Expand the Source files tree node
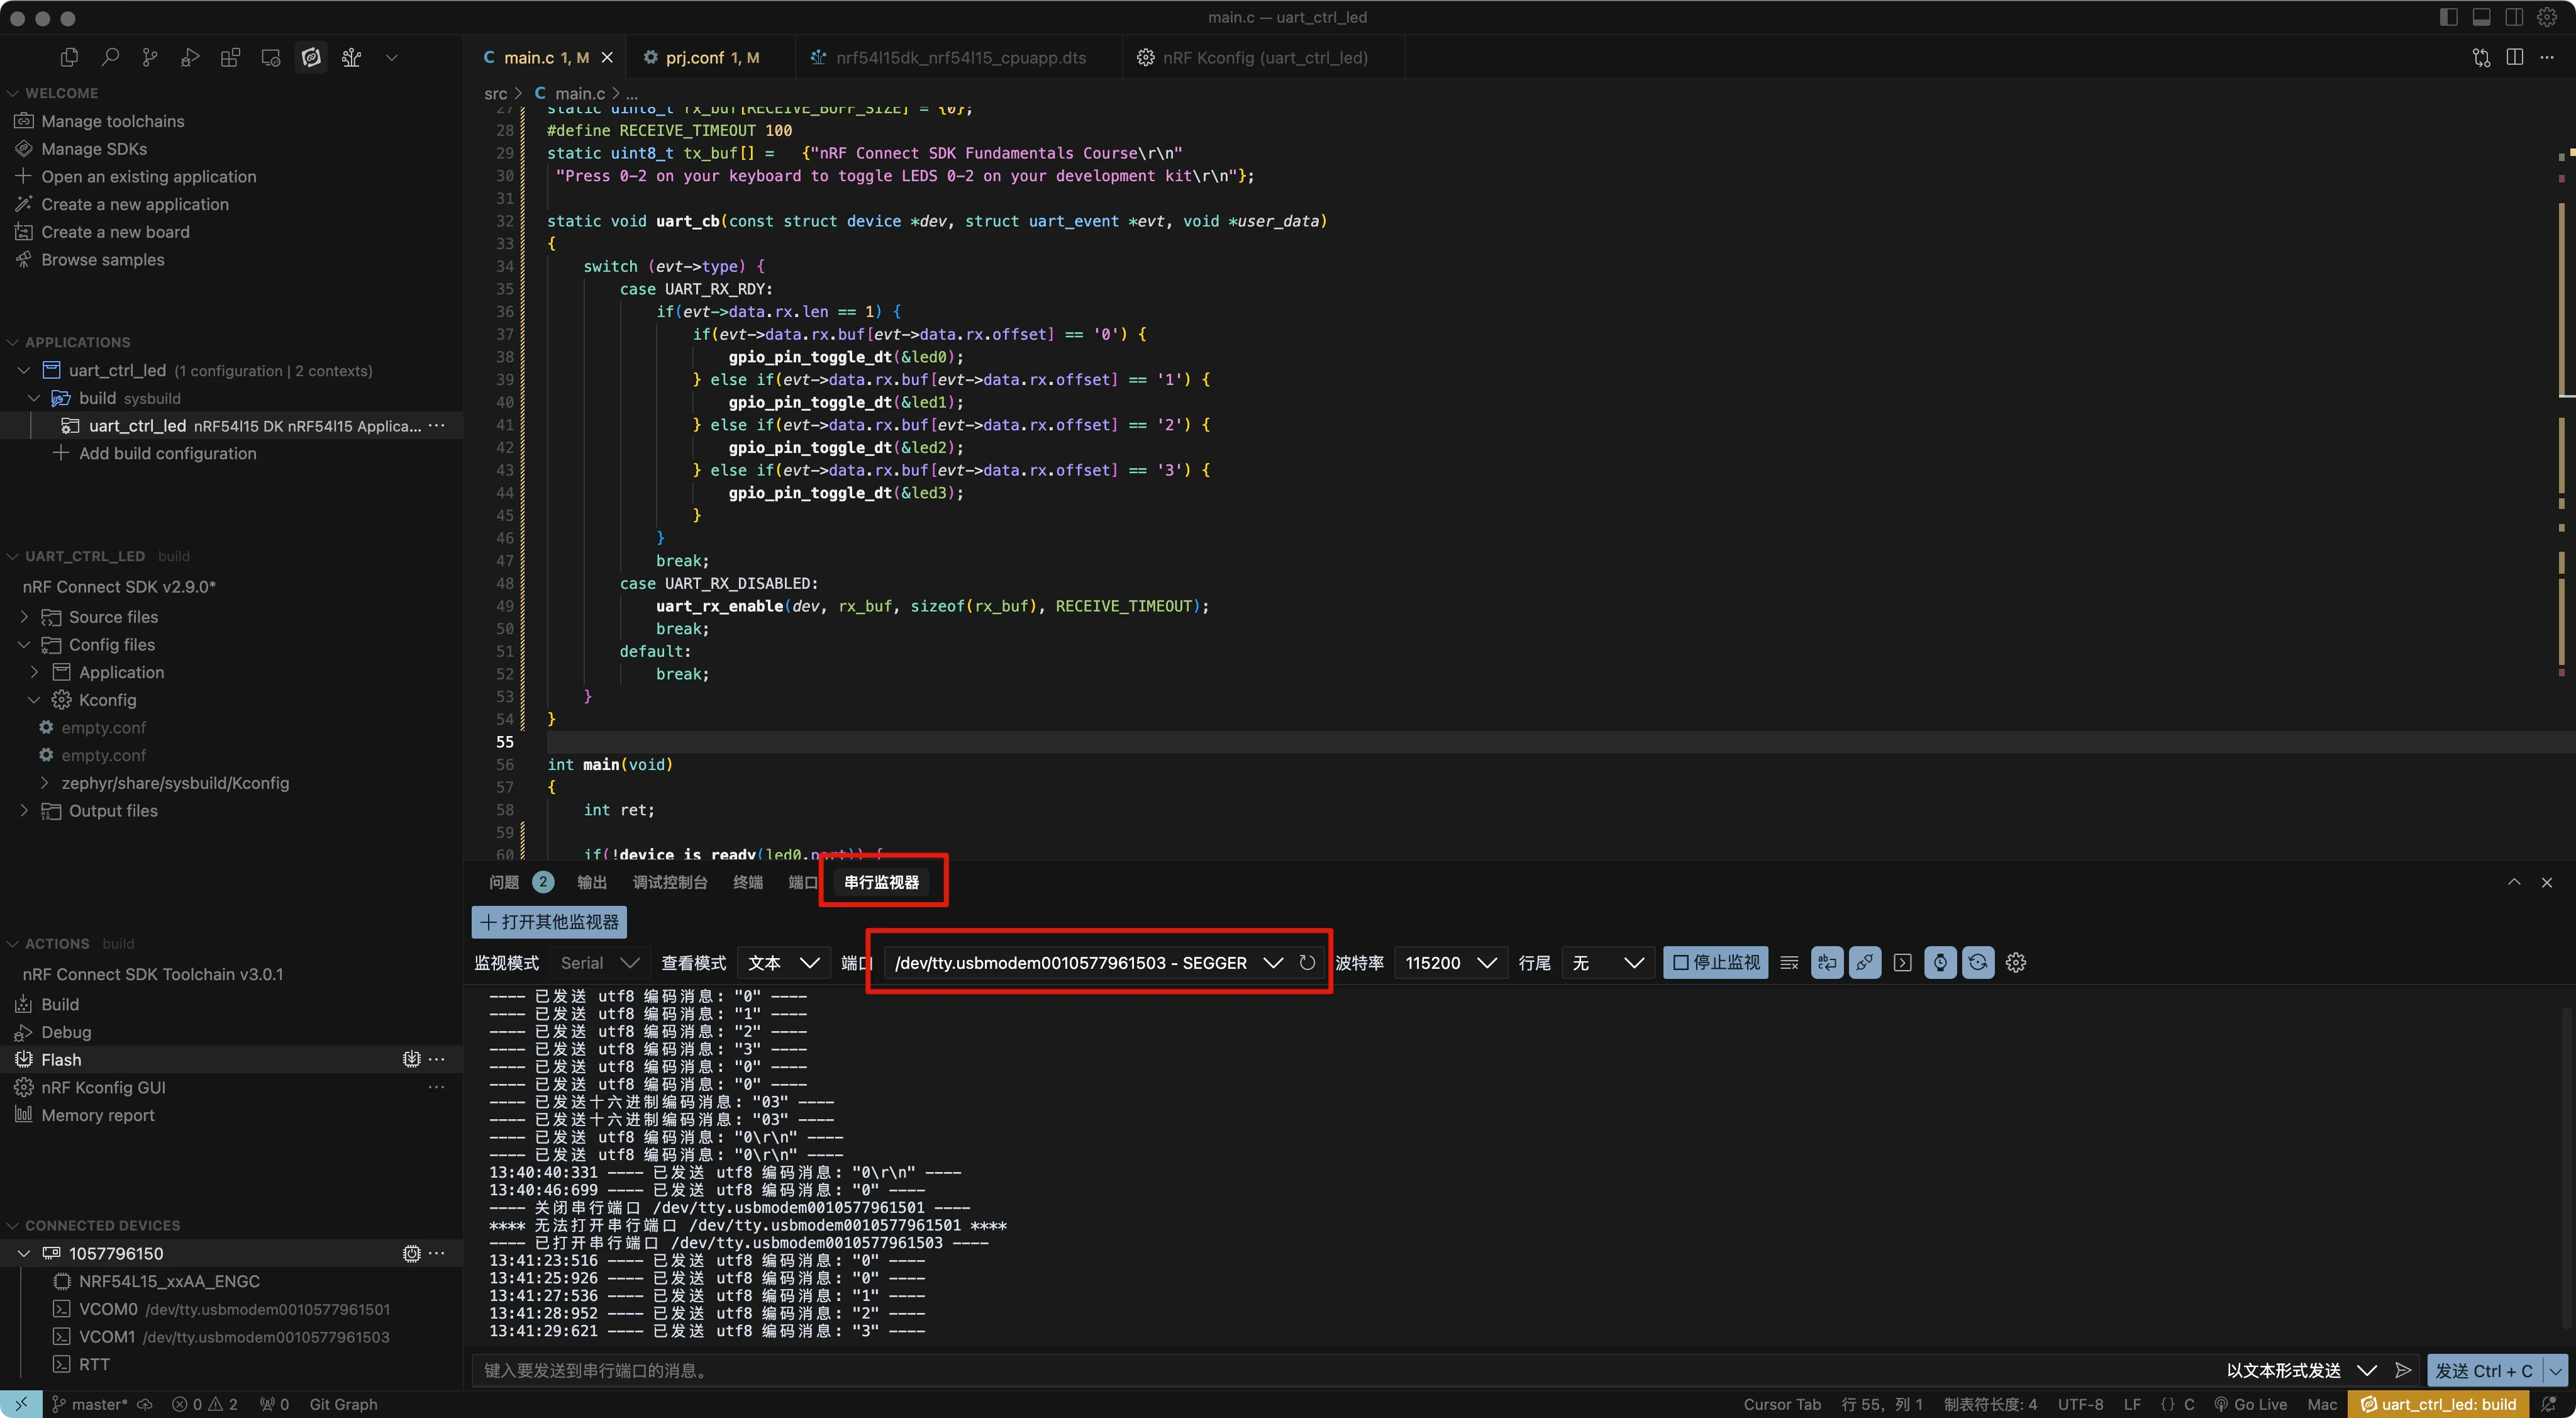 [x=24, y=617]
